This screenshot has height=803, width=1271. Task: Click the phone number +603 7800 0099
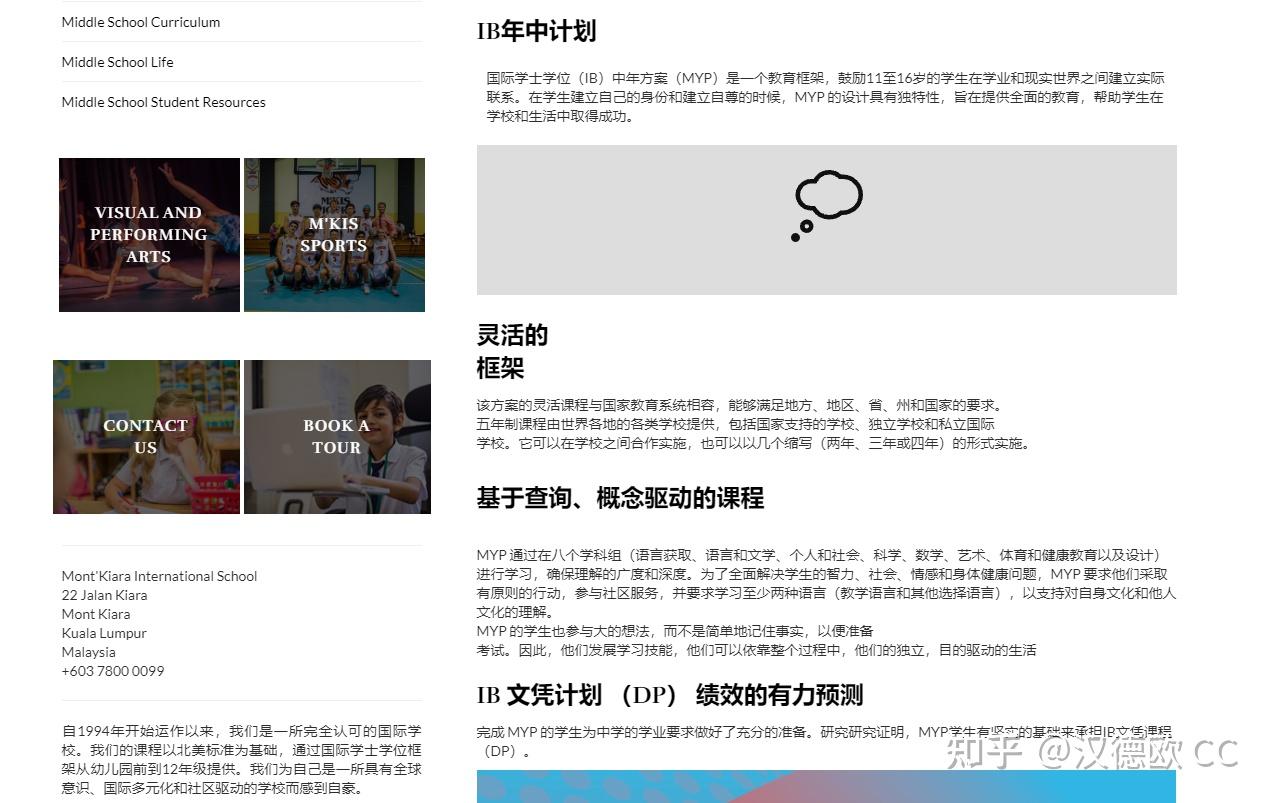point(113,671)
